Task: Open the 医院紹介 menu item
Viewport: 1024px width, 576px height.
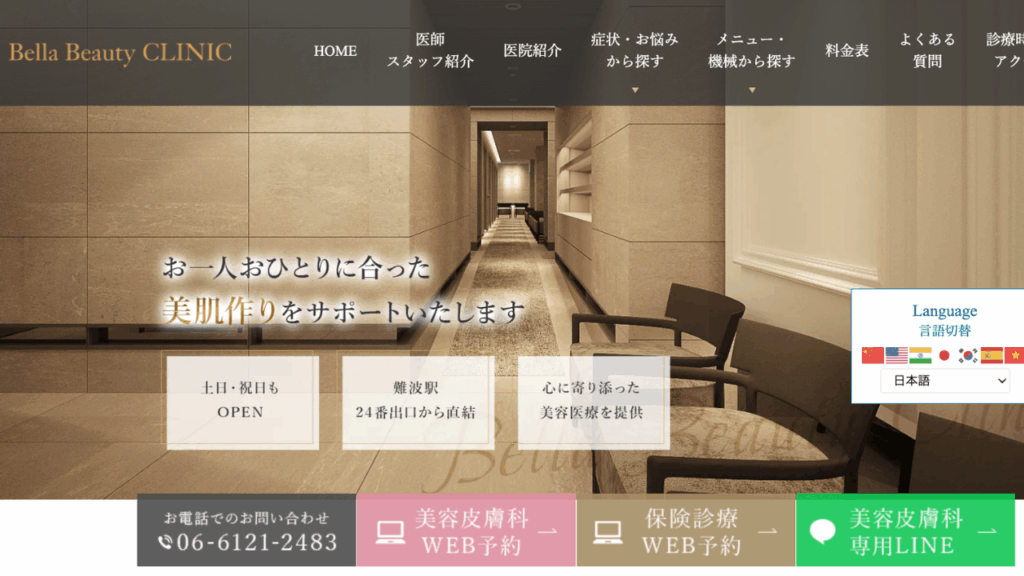Action: point(532,50)
